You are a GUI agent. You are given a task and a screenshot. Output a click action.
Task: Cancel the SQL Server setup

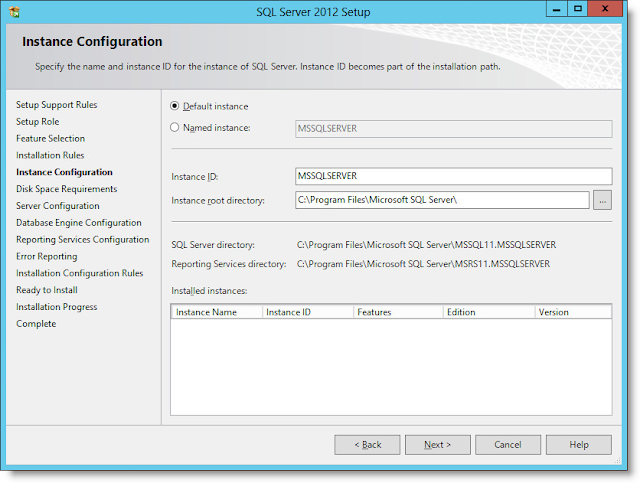coord(508,445)
